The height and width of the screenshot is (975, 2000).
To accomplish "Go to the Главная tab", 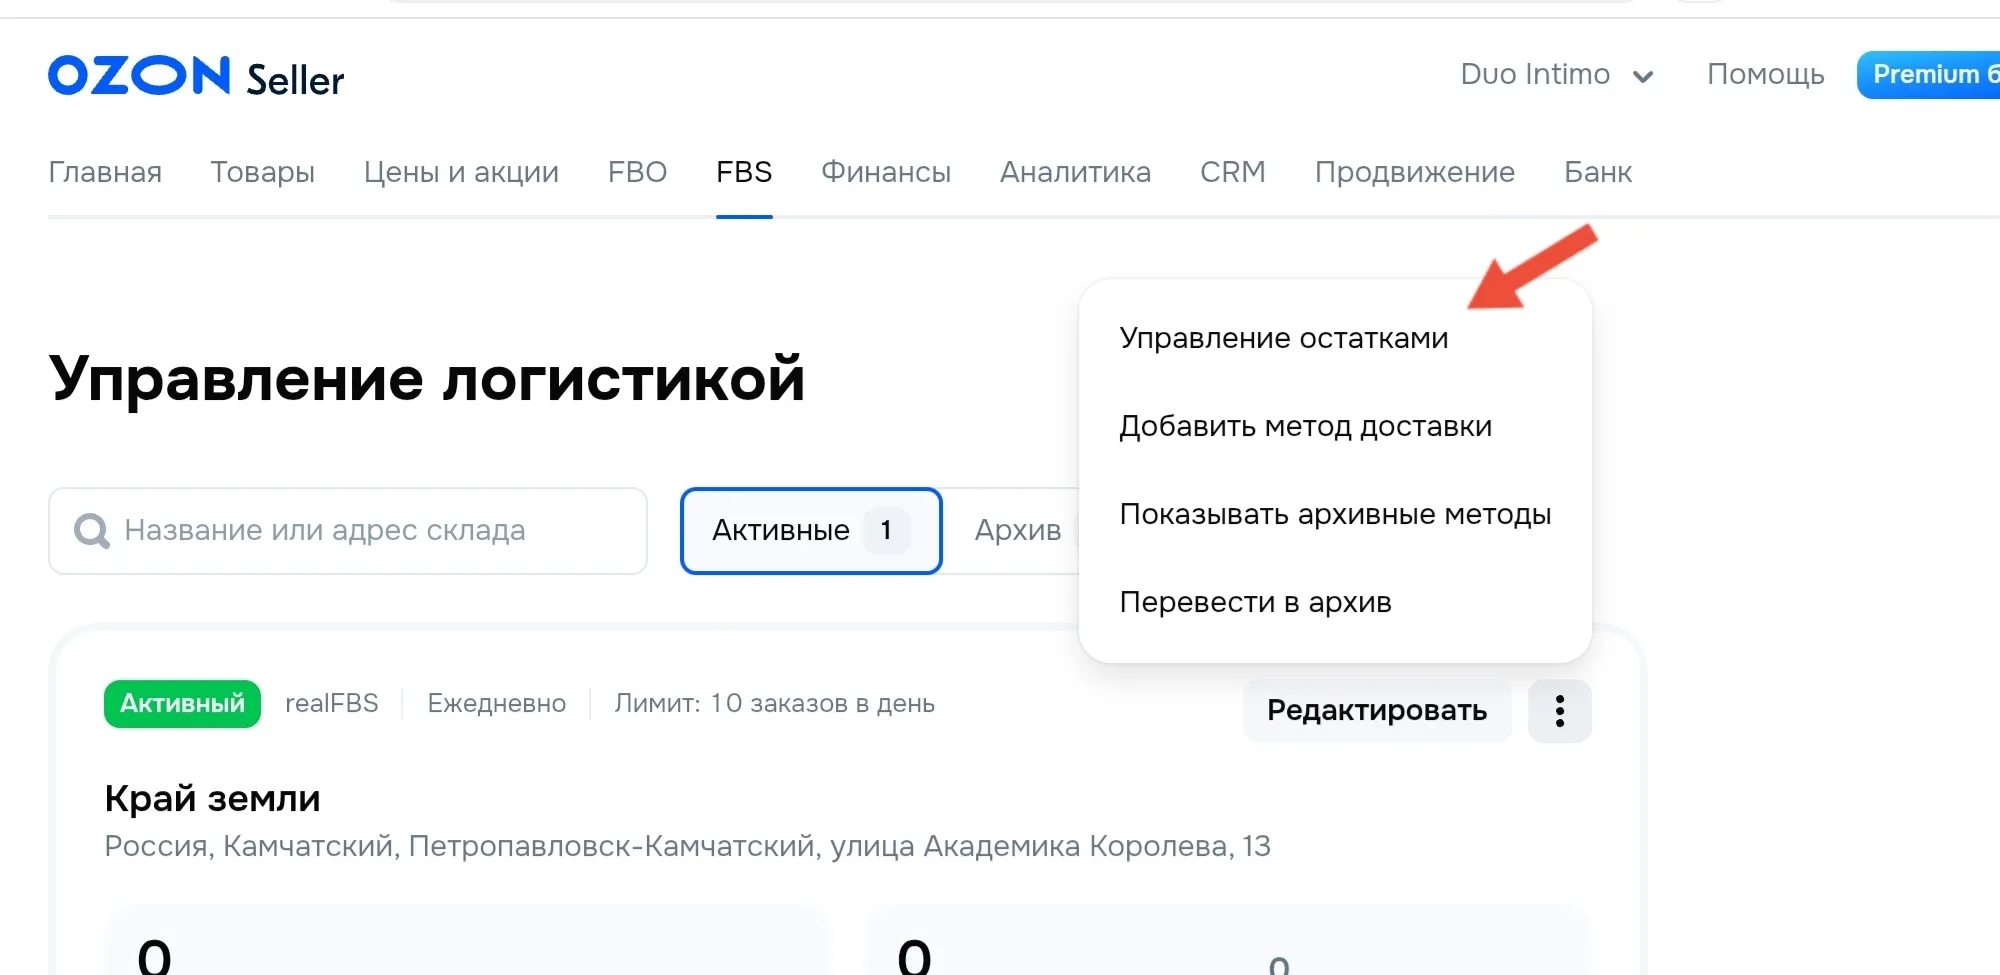I will pos(105,172).
